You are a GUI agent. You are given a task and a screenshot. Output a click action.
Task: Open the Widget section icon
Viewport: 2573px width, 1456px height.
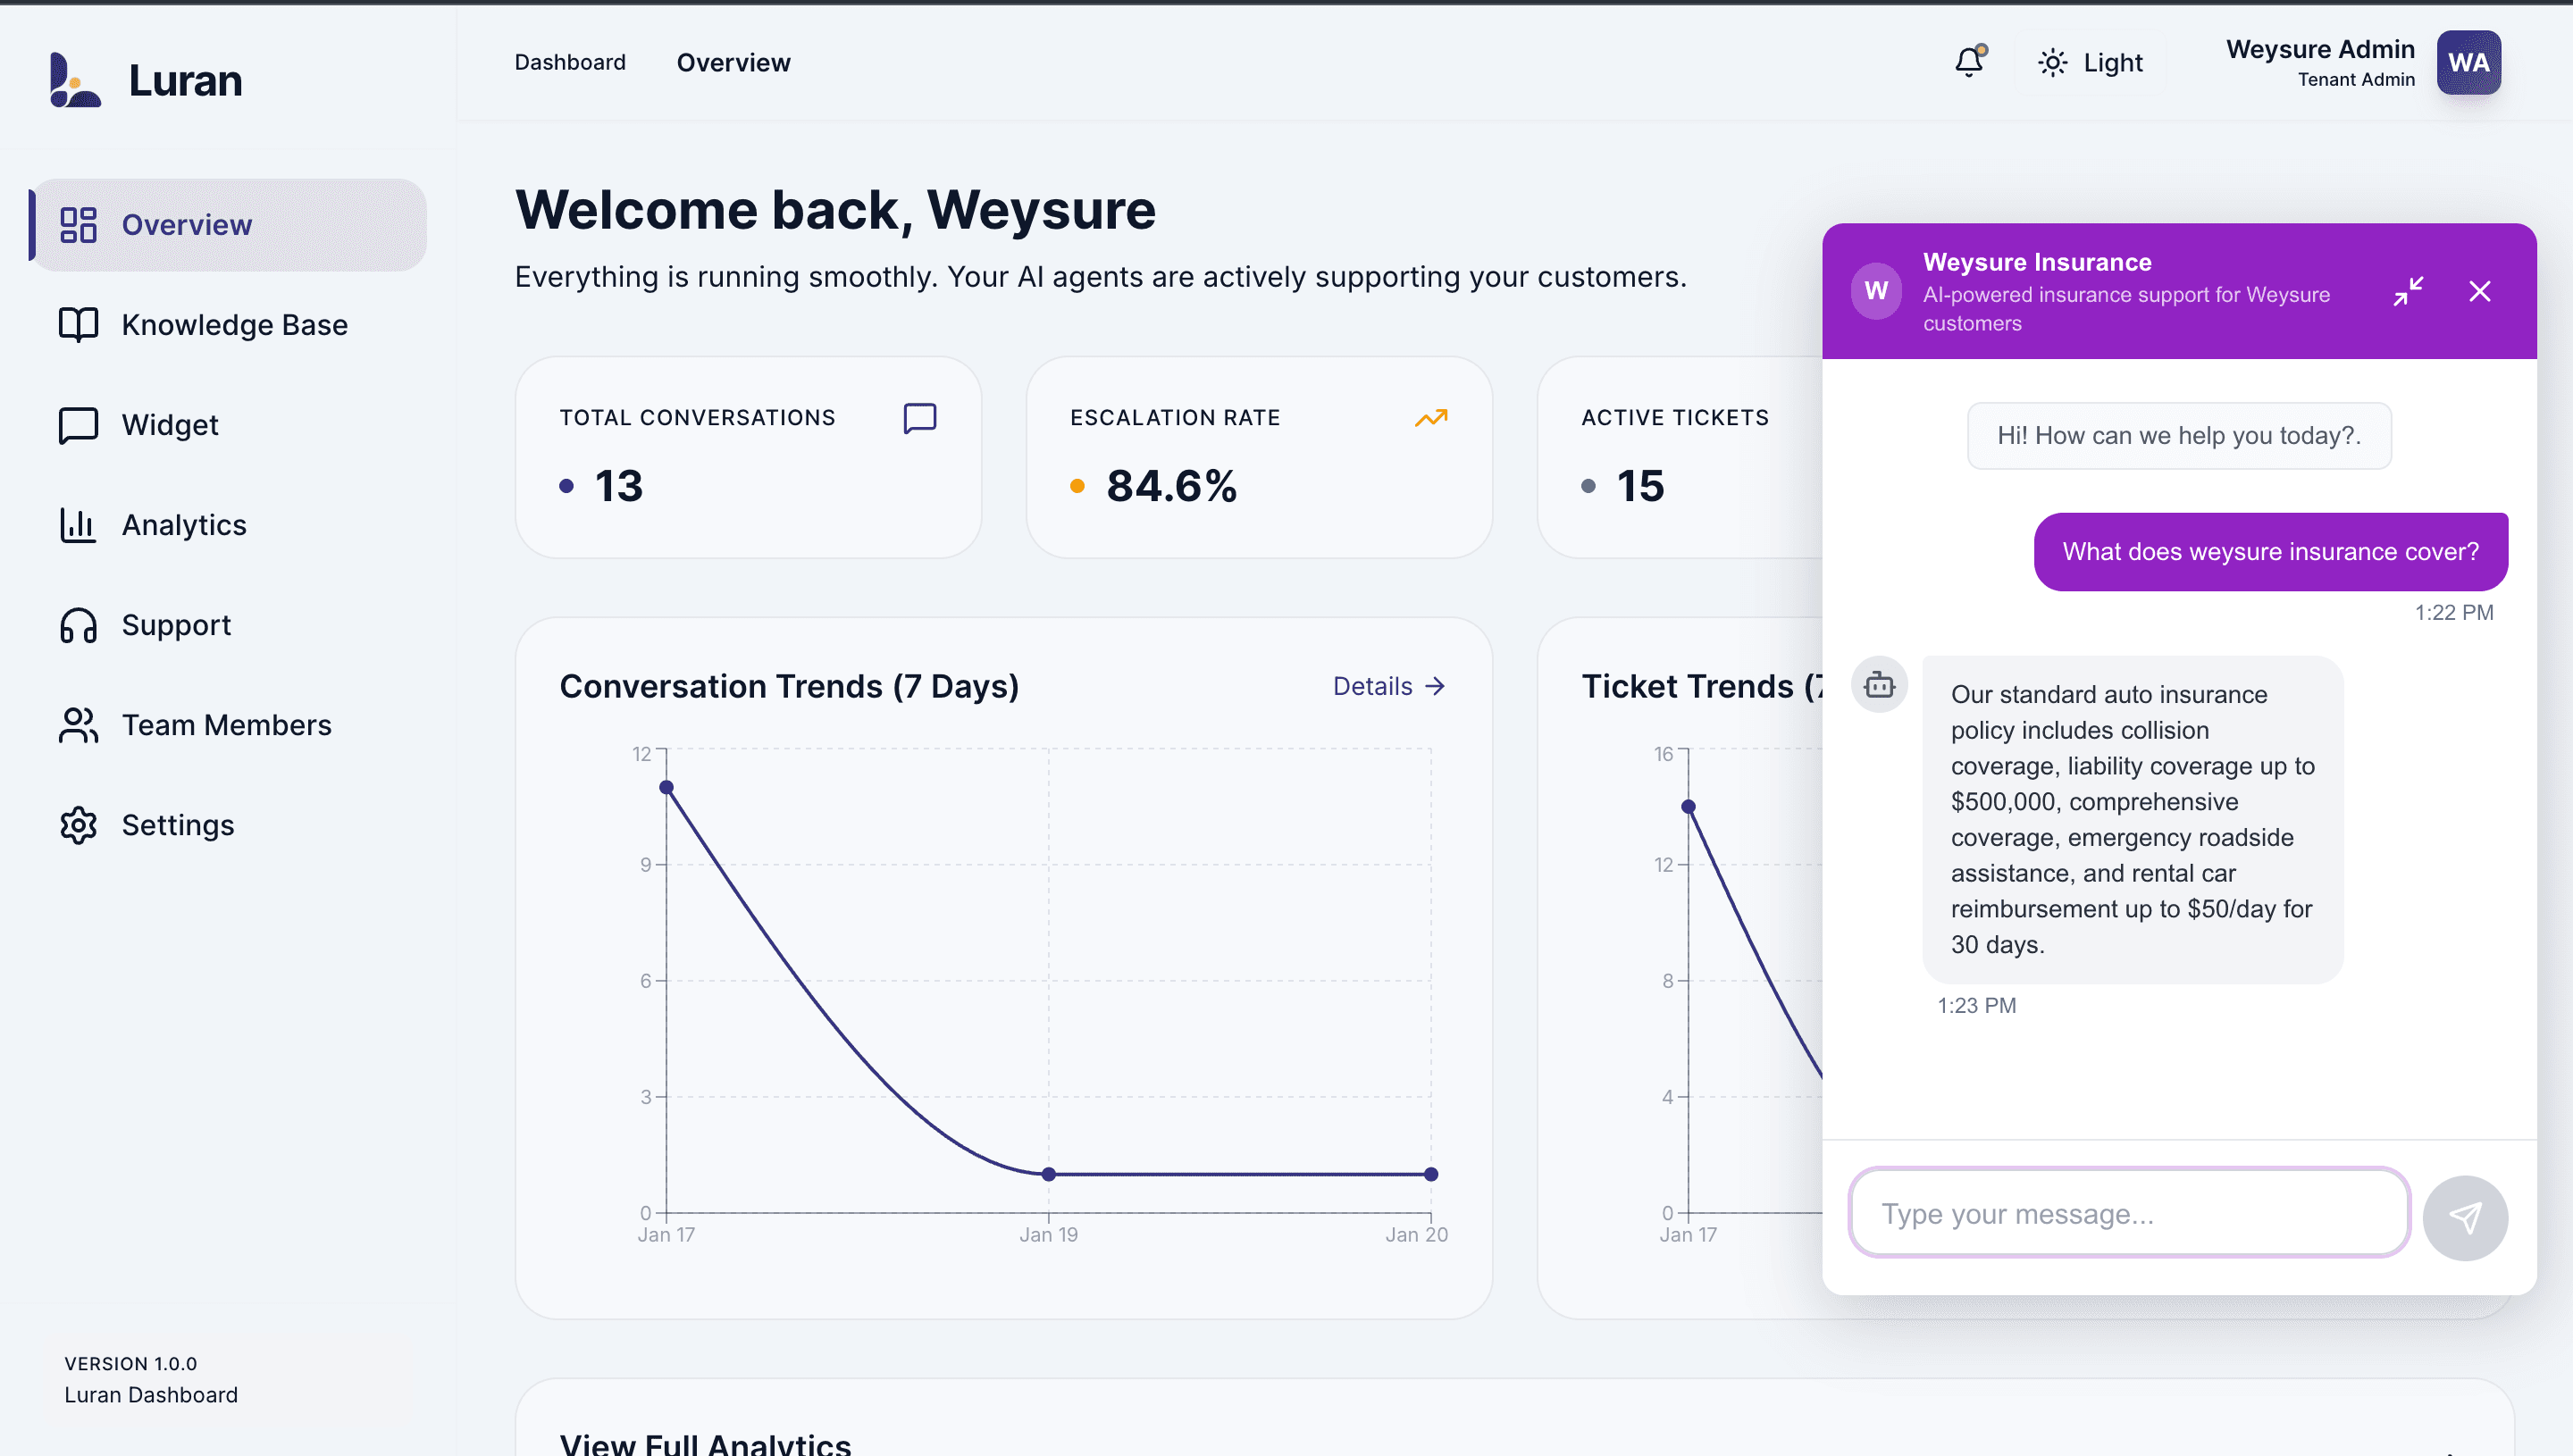(x=79, y=424)
